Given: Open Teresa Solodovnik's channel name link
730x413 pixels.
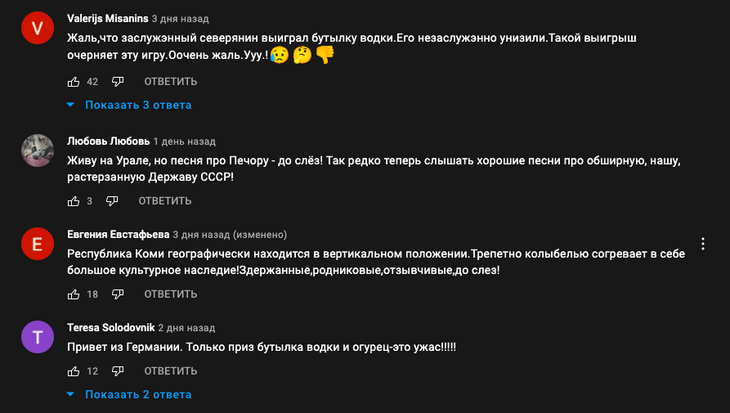Looking at the screenshot, I should [x=110, y=327].
